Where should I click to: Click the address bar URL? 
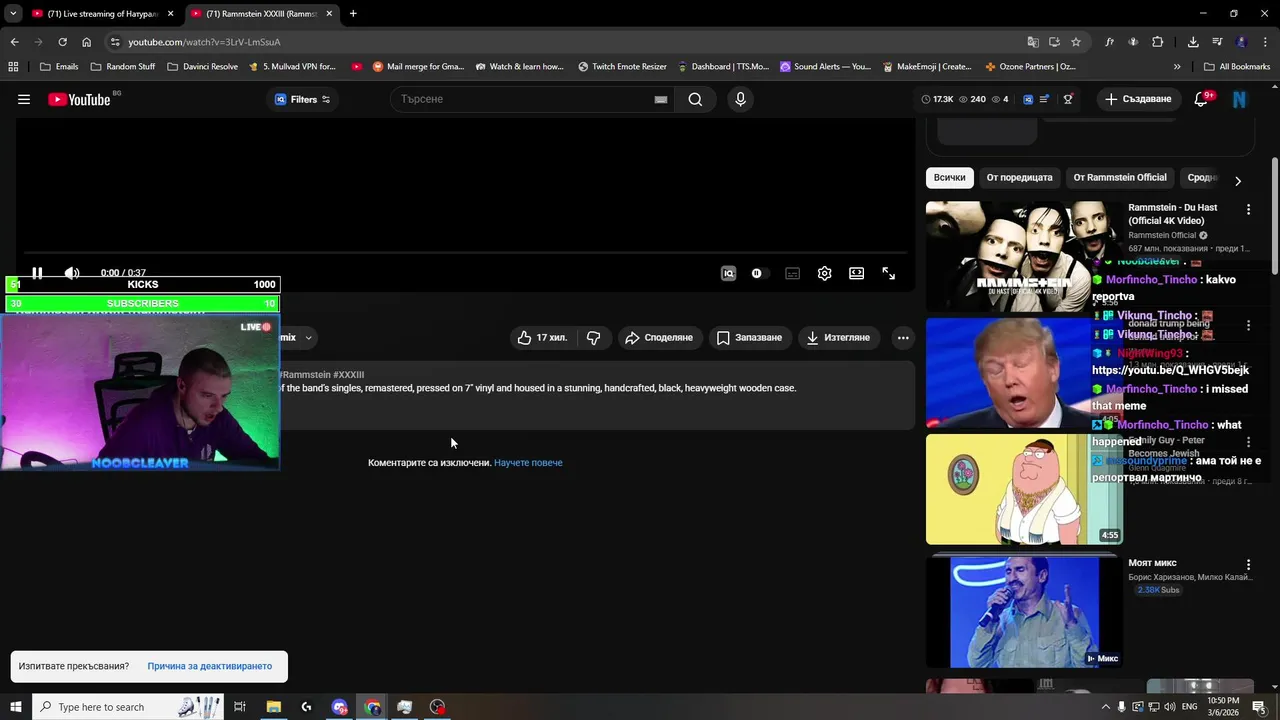tap(204, 42)
